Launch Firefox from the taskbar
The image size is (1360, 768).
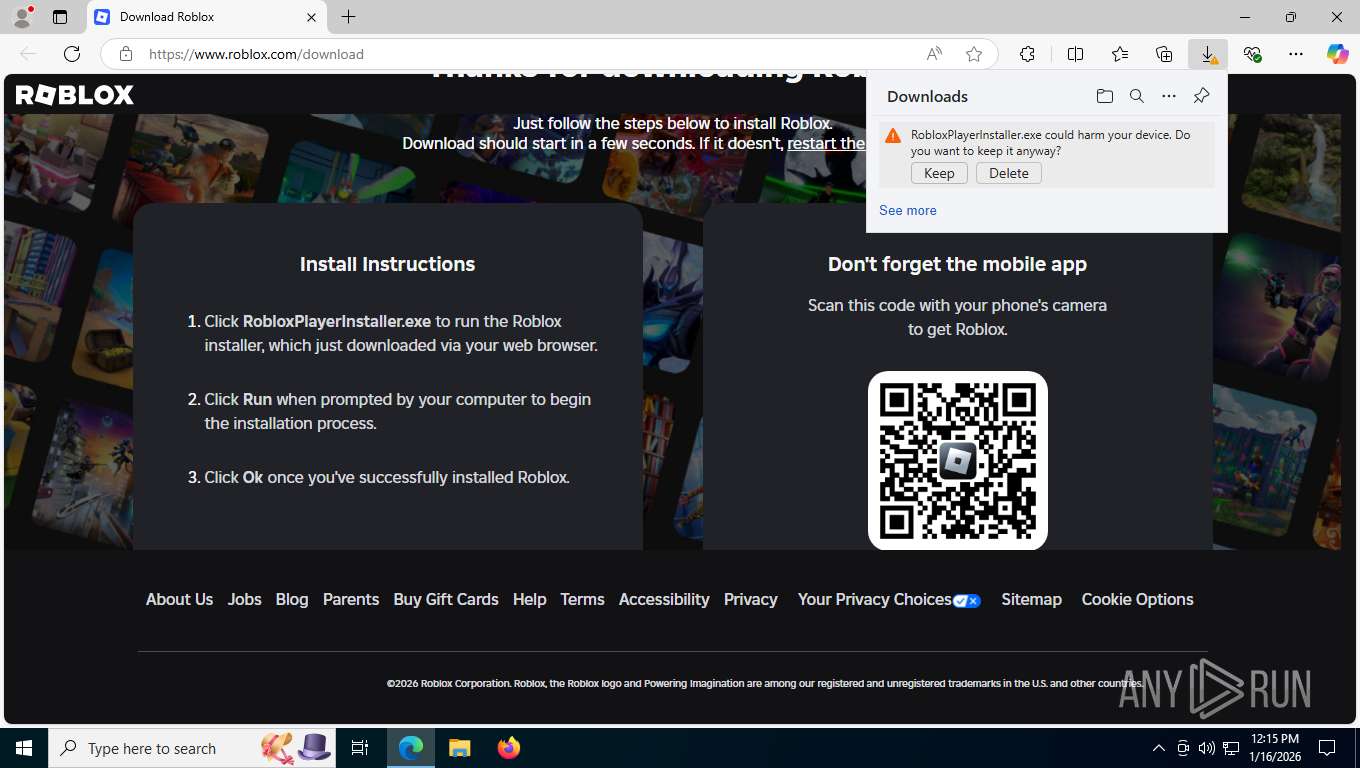(509, 748)
